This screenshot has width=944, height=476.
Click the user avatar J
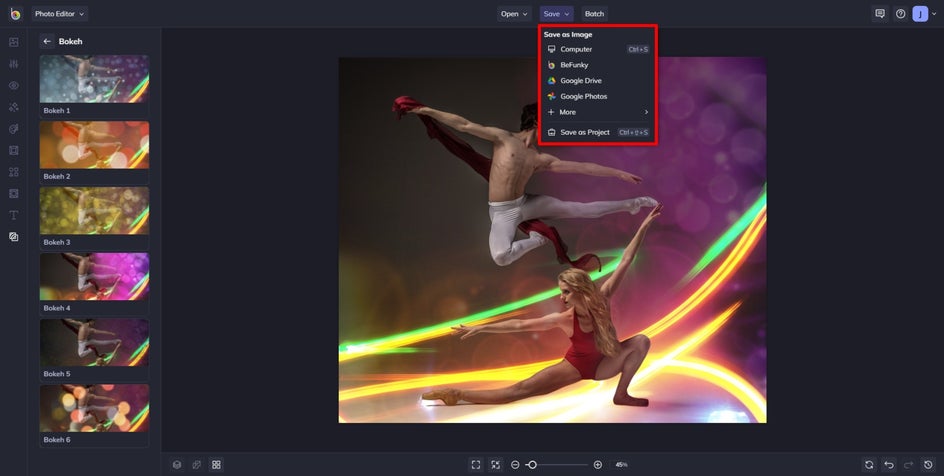(920, 14)
